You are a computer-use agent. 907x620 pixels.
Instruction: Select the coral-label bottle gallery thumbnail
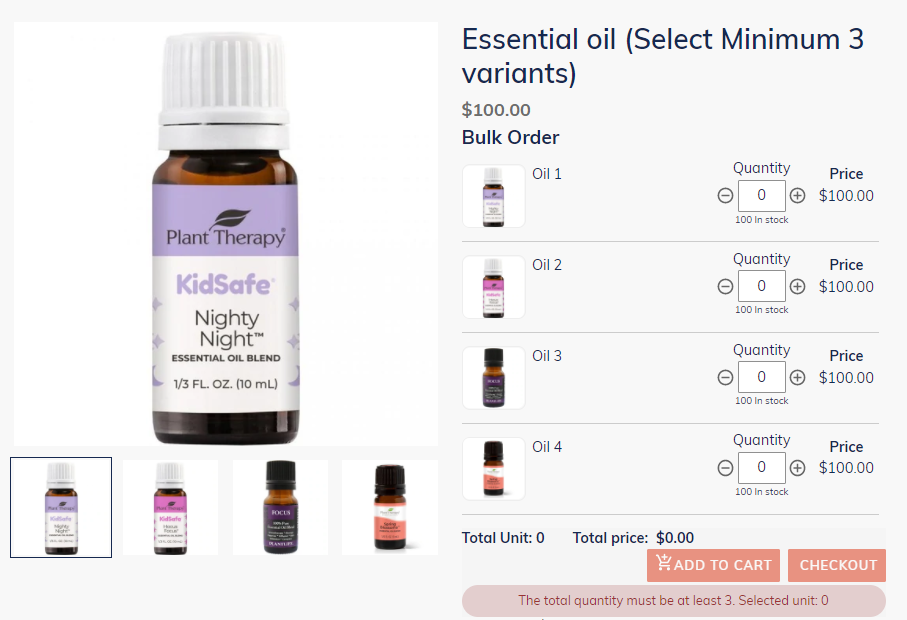coord(390,507)
